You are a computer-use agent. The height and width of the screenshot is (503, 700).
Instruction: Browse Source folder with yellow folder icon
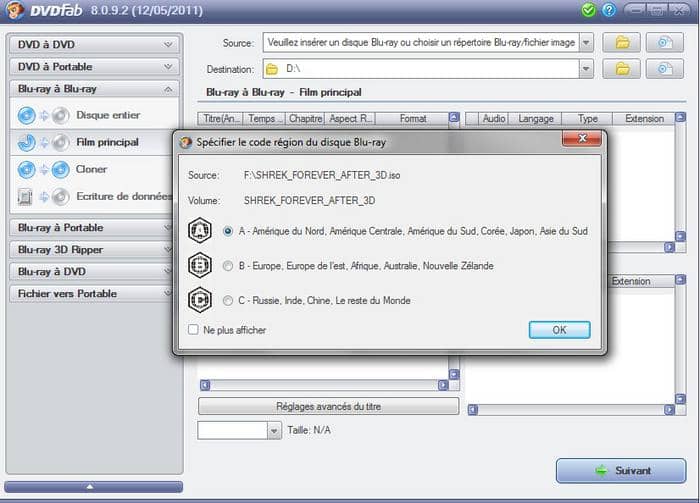622,43
